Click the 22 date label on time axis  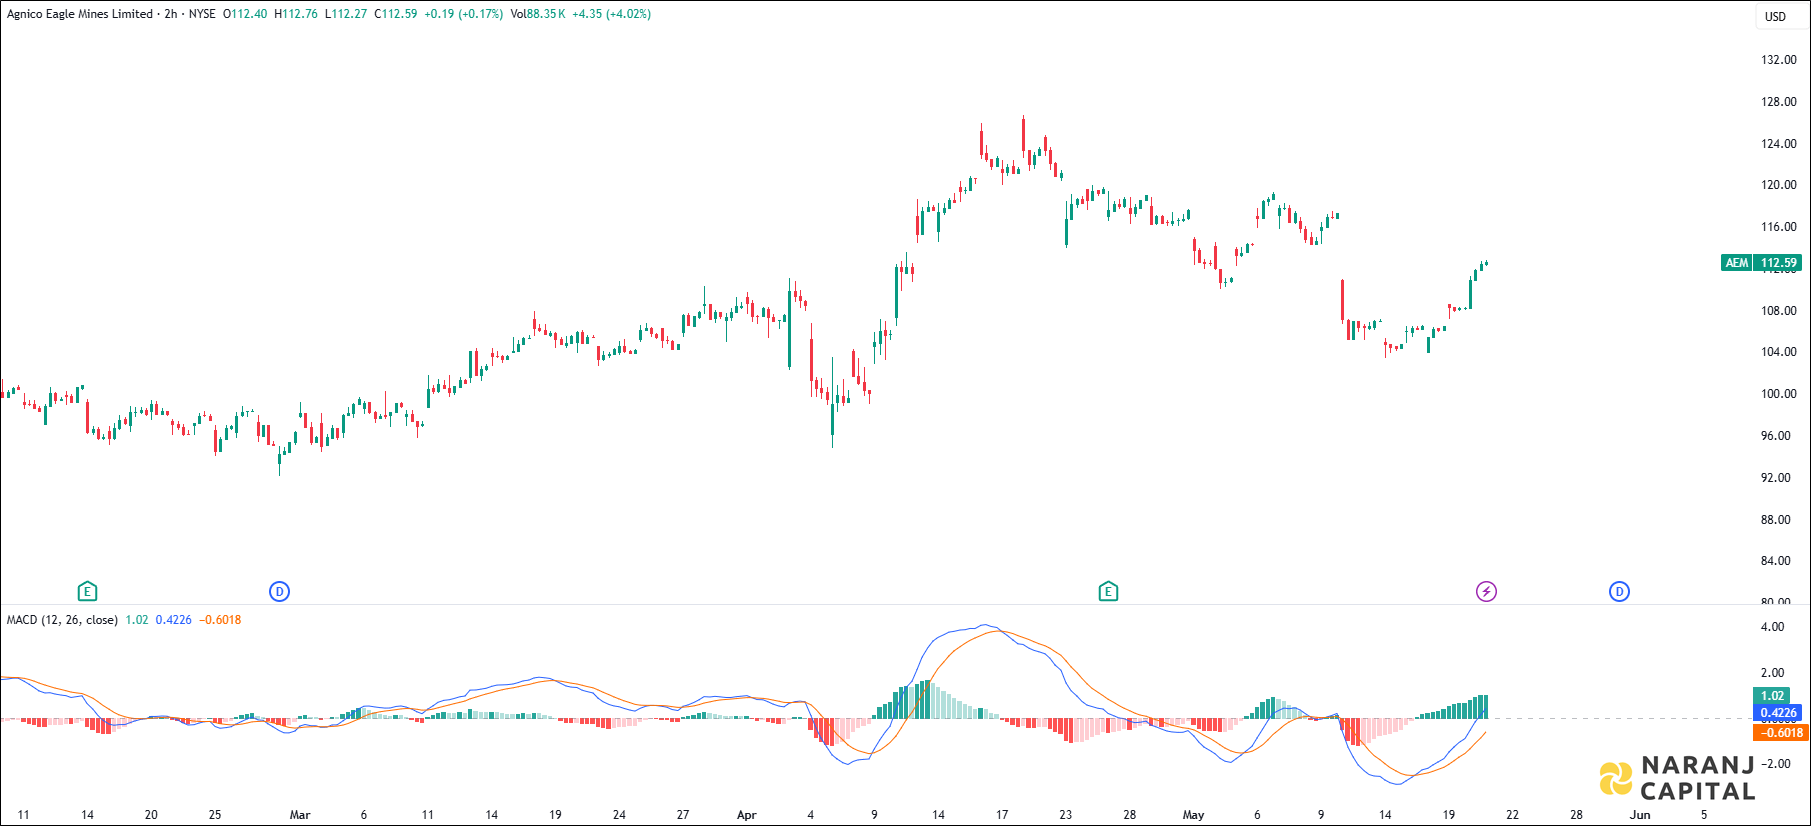(x=1512, y=815)
